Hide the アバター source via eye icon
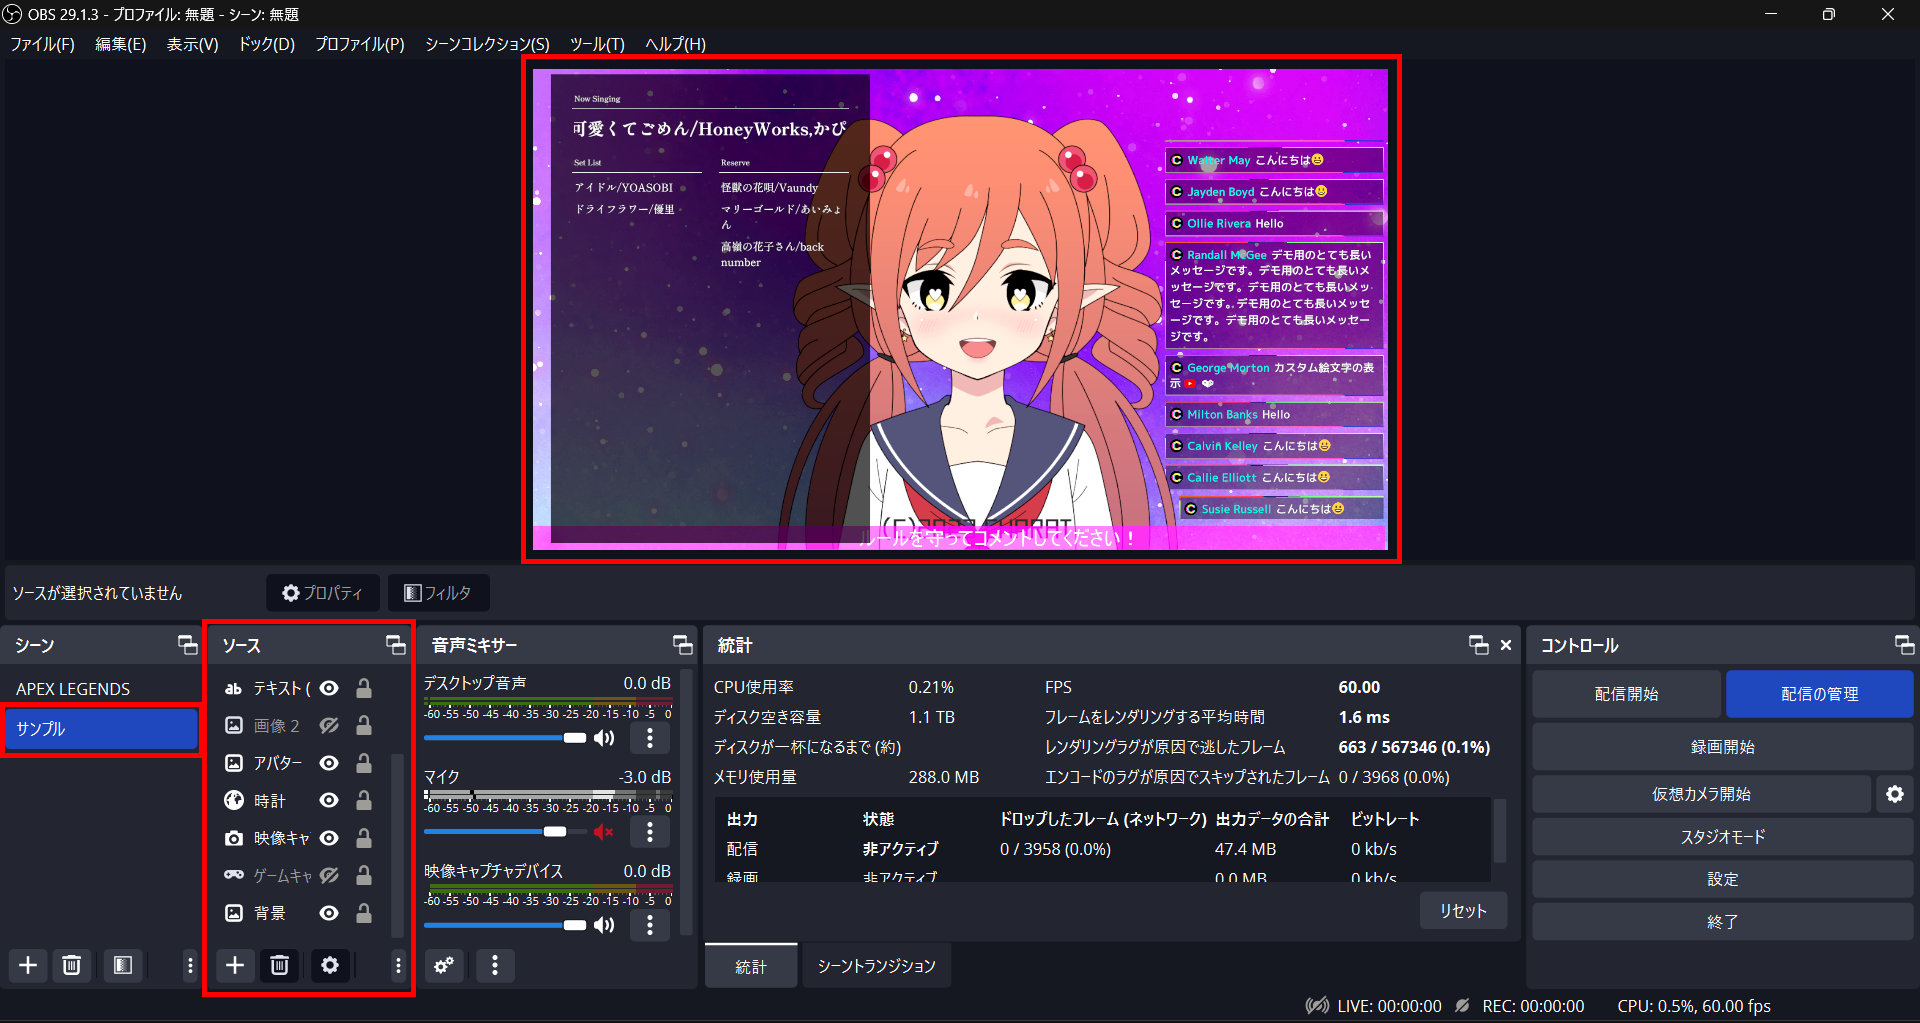1920x1023 pixels. pos(329,763)
